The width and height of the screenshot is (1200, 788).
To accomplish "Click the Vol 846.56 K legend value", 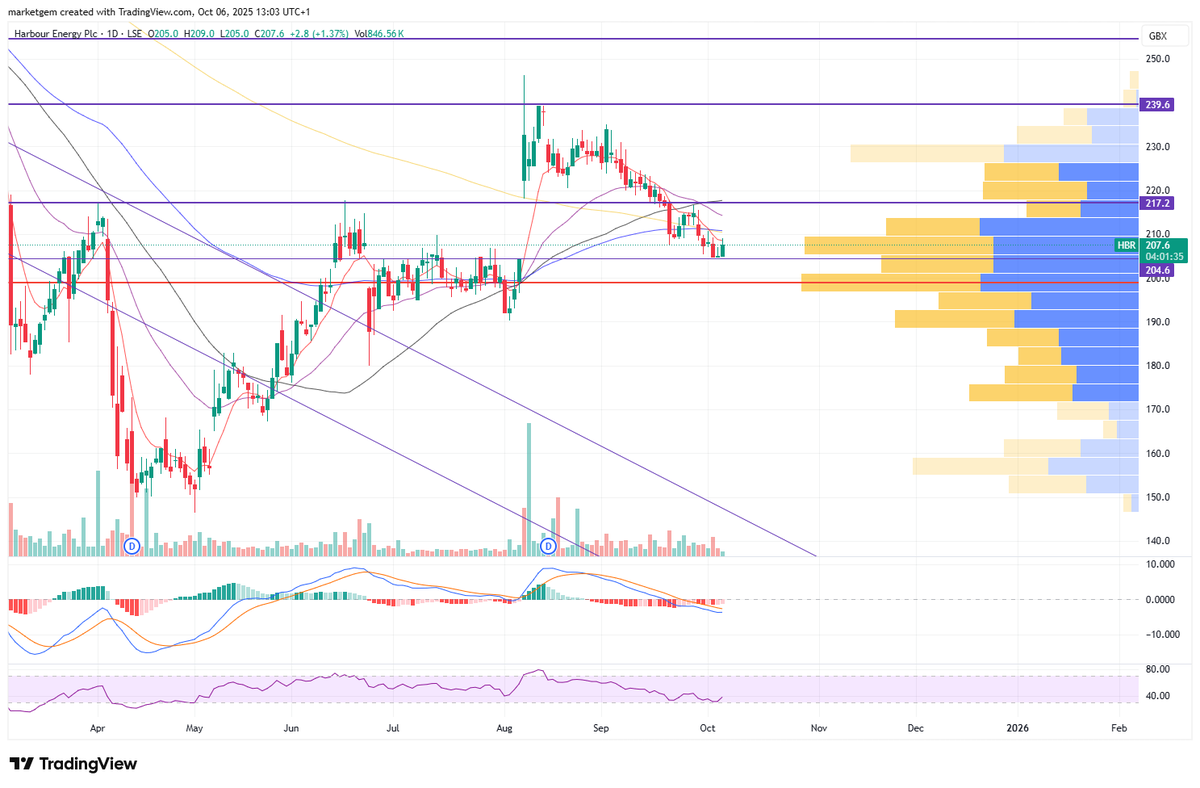I will tap(380, 34).
